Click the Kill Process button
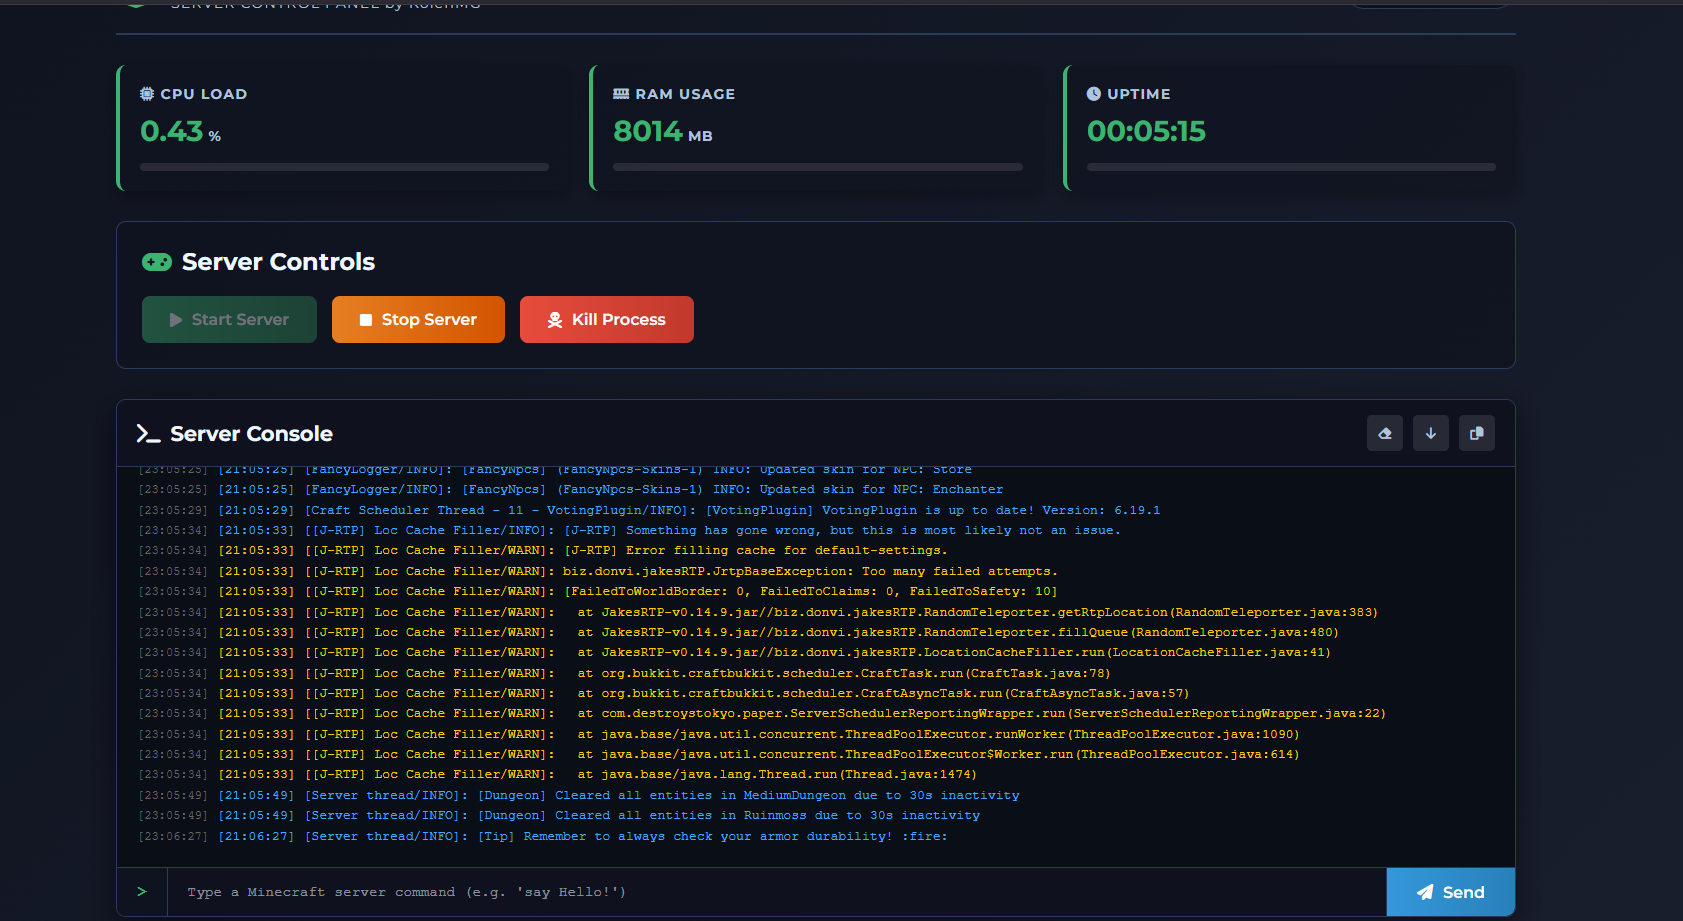The image size is (1683, 921). [x=607, y=320]
